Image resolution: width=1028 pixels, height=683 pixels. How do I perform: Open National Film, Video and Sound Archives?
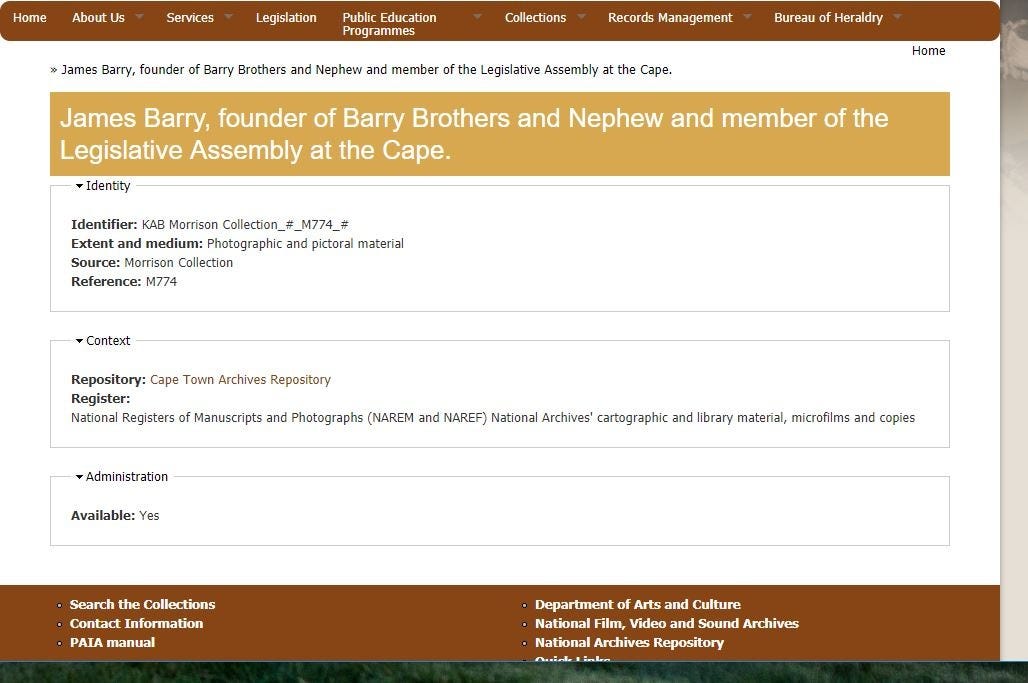[667, 623]
